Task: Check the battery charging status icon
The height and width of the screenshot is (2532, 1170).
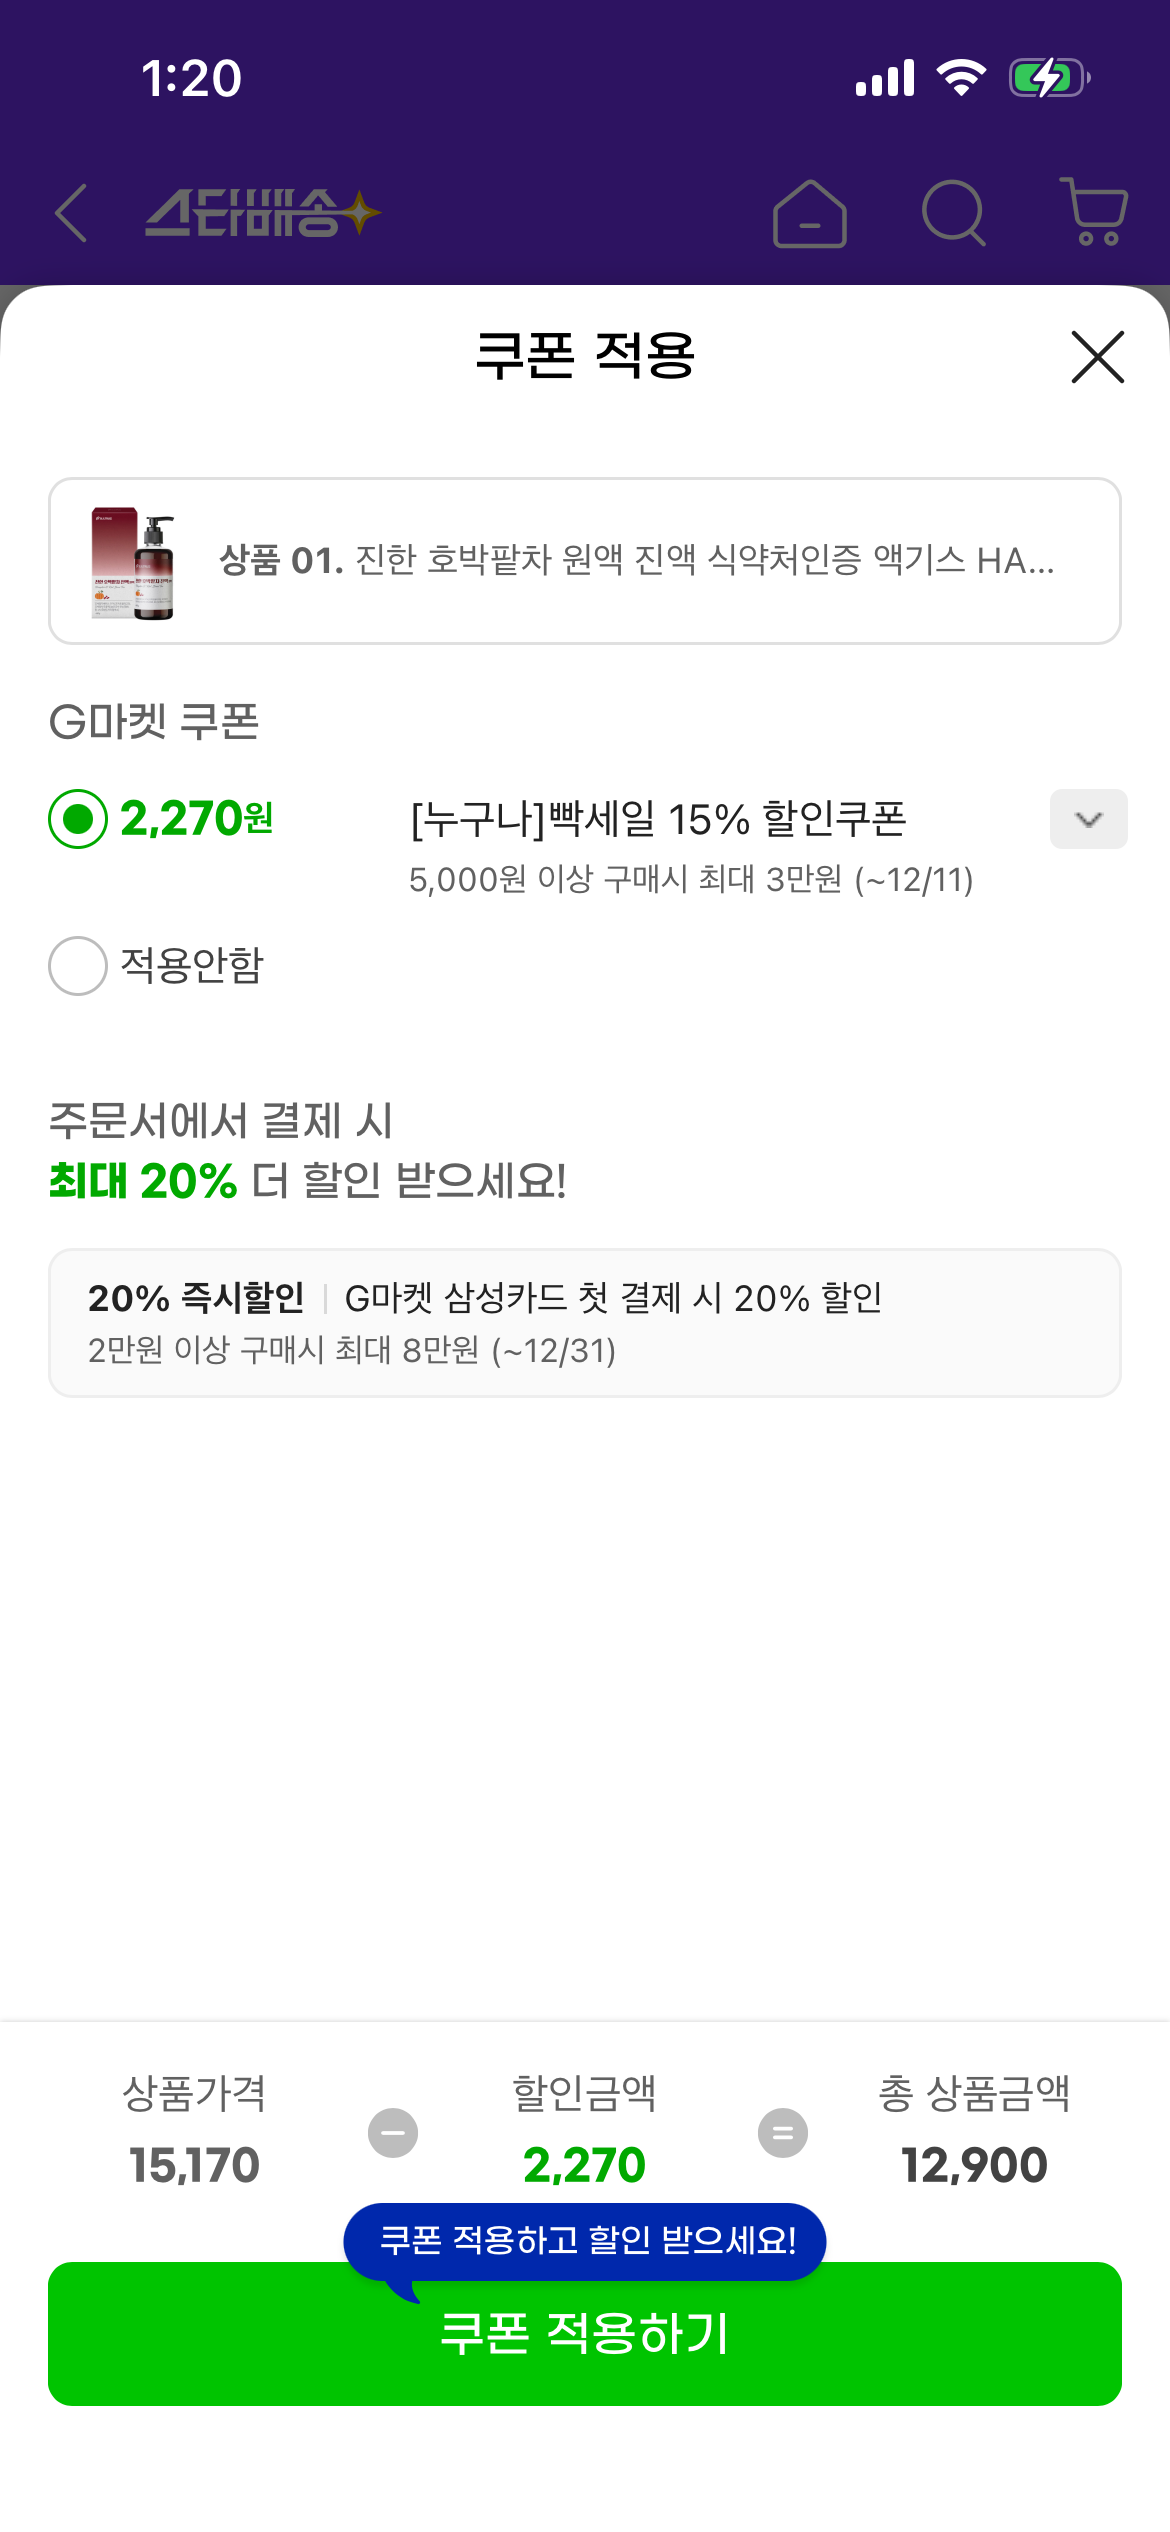Action: coord(1048,78)
